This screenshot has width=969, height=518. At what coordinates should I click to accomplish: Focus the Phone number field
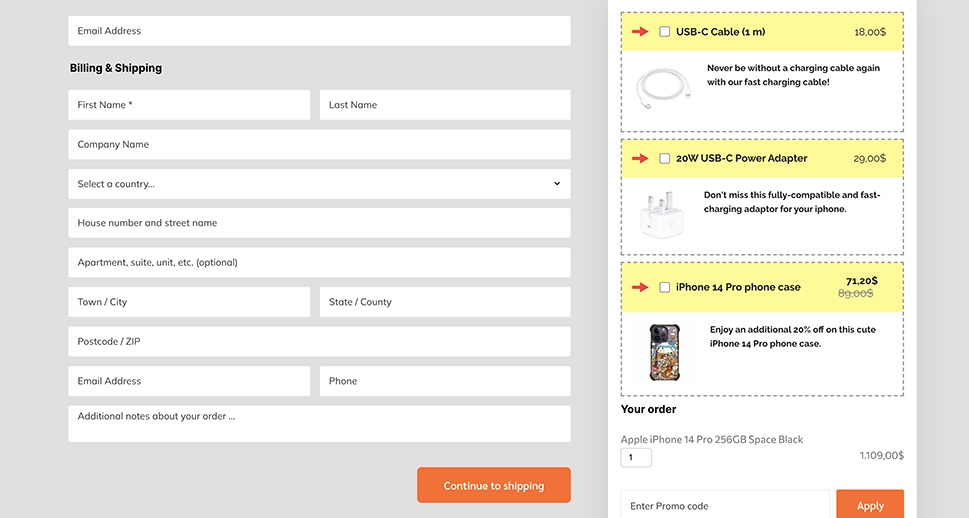(444, 381)
